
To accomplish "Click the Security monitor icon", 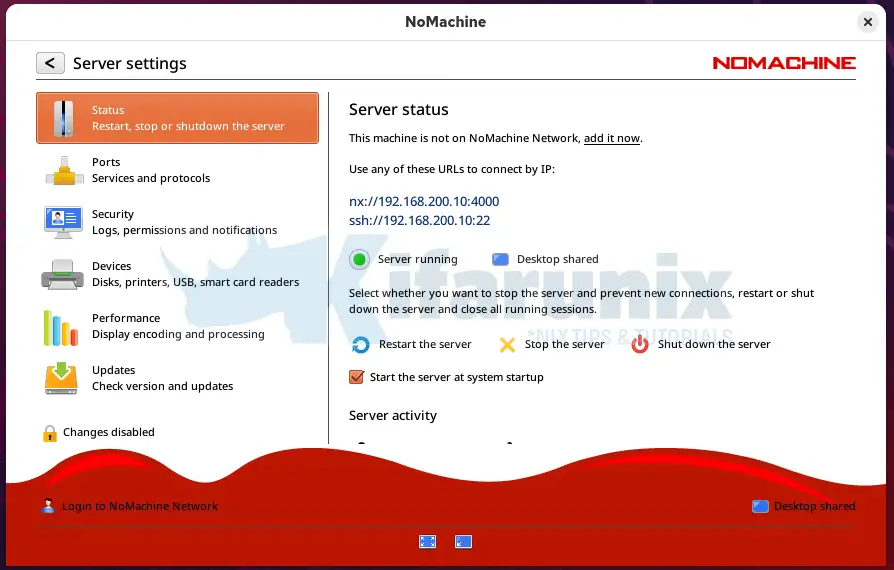I will pyautogui.click(x=63, y=222).
